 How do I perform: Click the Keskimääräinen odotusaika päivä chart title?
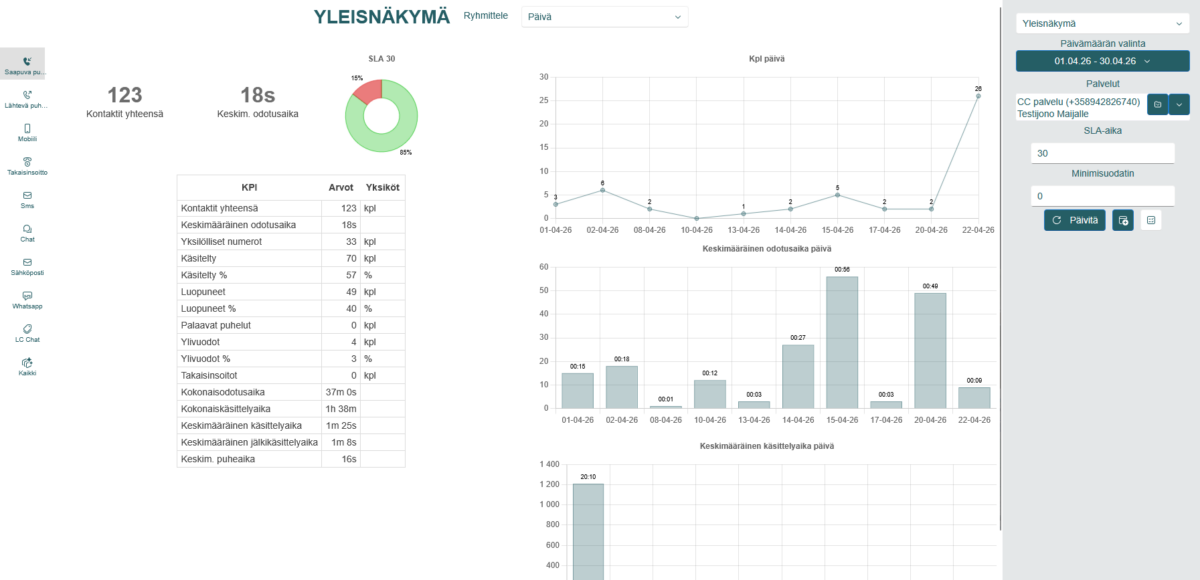click(x=767, y=248)
